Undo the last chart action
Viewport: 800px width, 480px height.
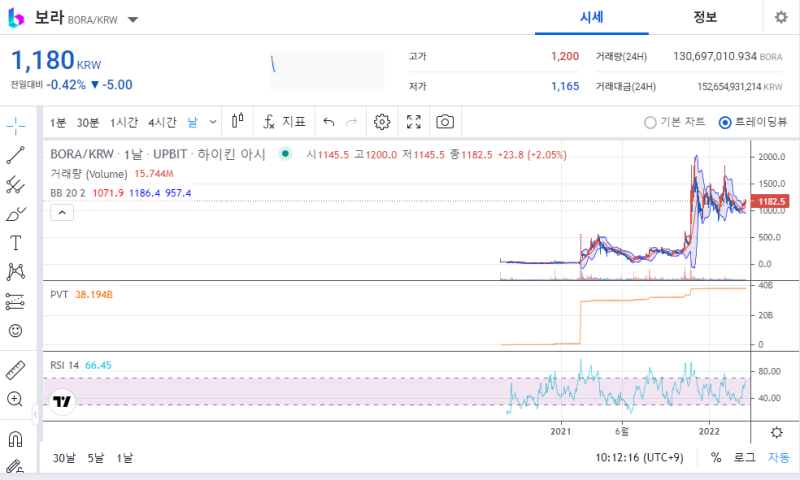[329, 122]
